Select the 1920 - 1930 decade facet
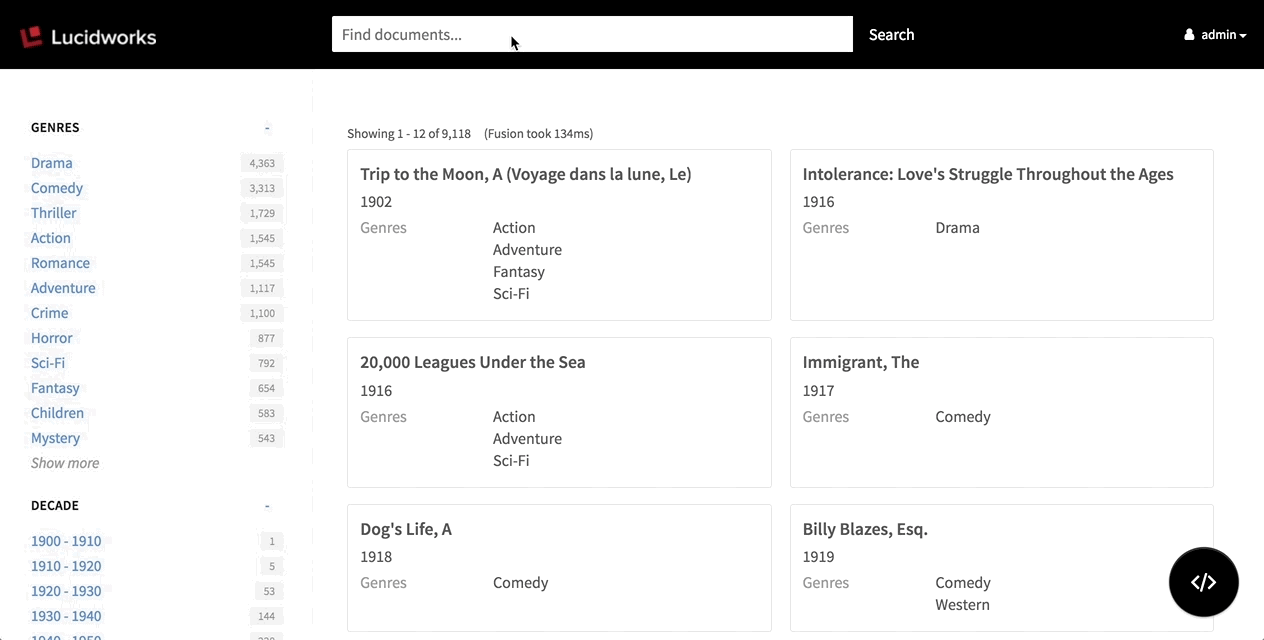The width and height of the screenshot is (1264, 640). (66, 591)
